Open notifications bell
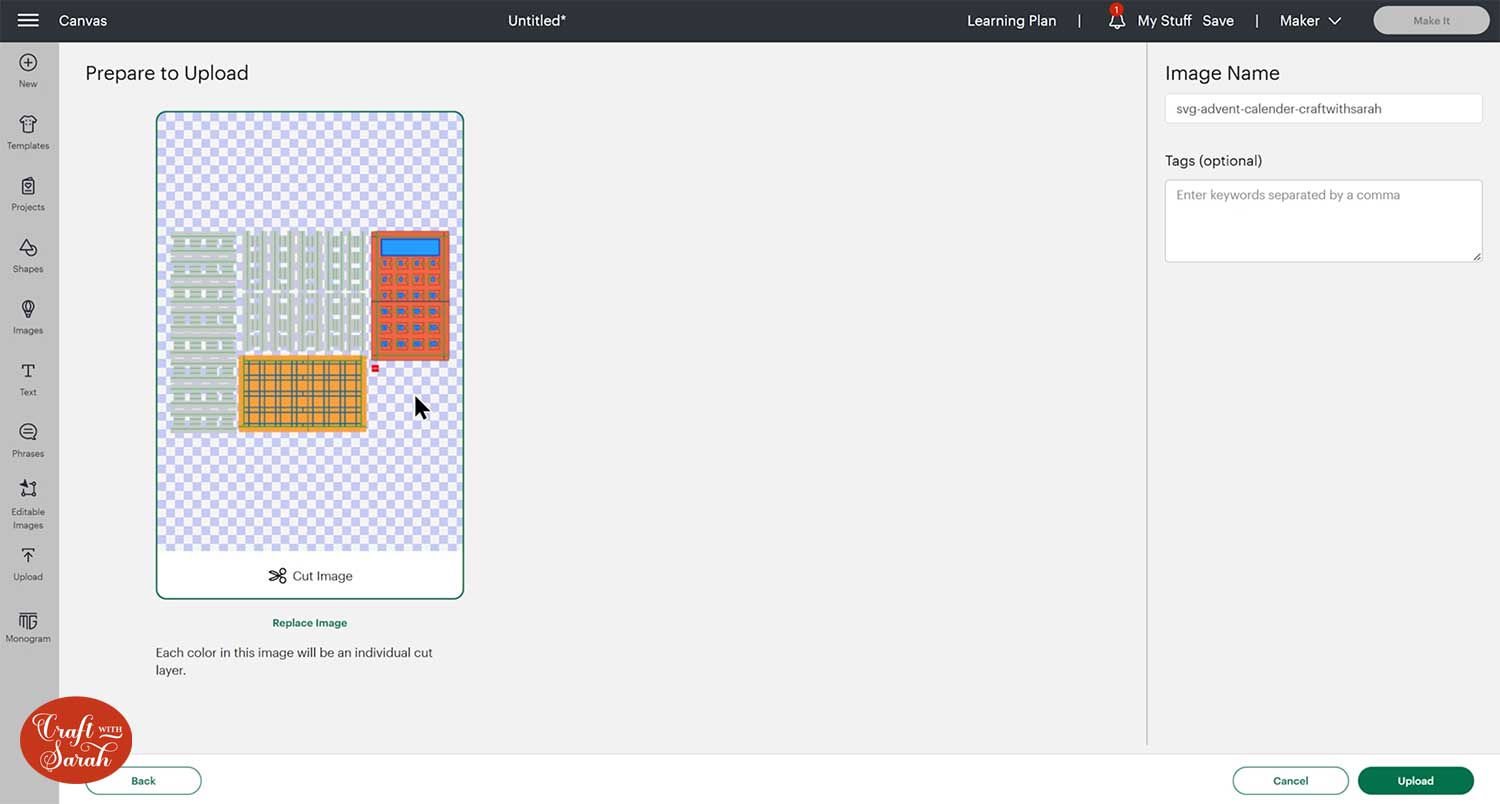 pyautogui.click(x=1117, y=20)
